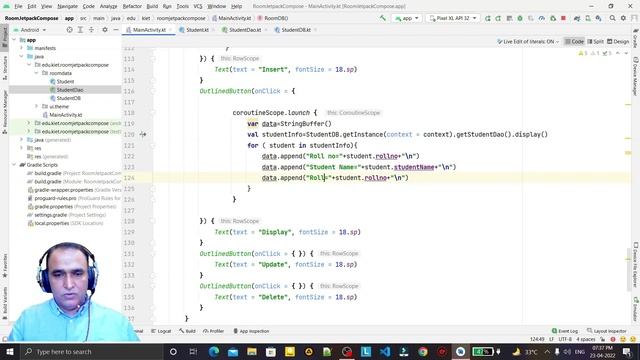Toggle the Favorites side tool tab

(x=4, y=265)
